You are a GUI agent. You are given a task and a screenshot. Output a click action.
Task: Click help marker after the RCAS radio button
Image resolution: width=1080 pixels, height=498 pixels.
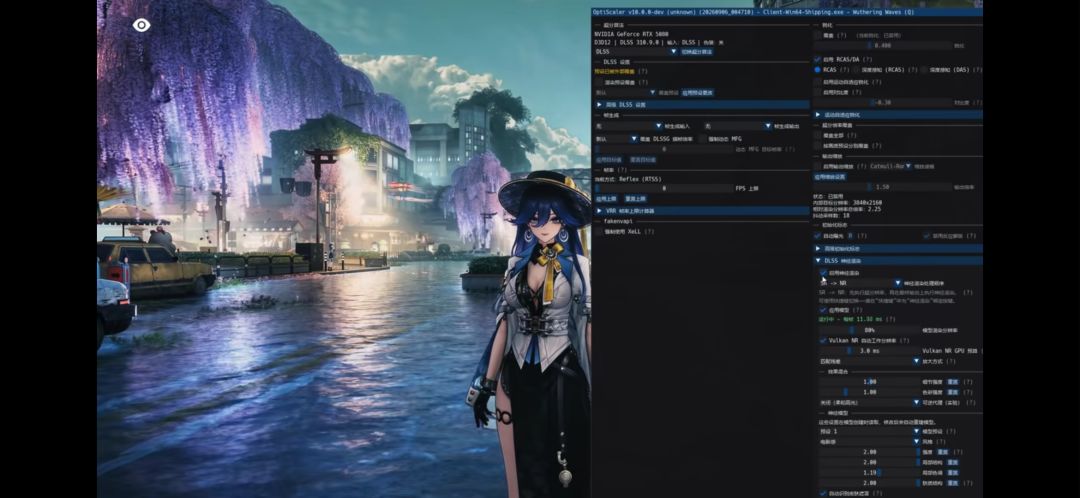tap(845, 70)
